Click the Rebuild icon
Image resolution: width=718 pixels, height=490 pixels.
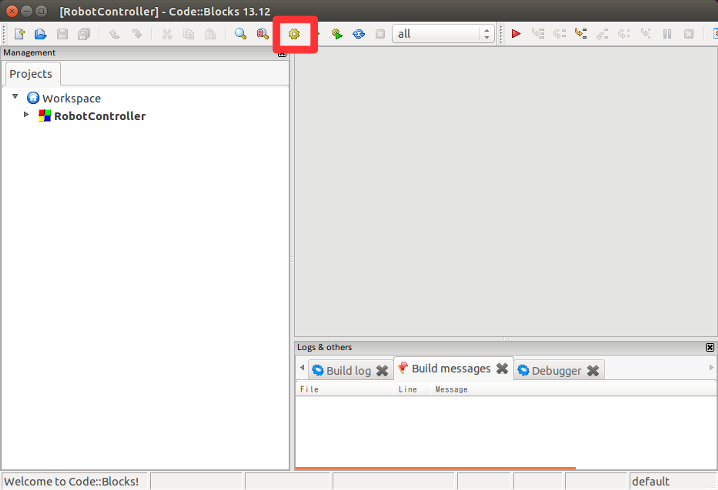click(358, 34)
